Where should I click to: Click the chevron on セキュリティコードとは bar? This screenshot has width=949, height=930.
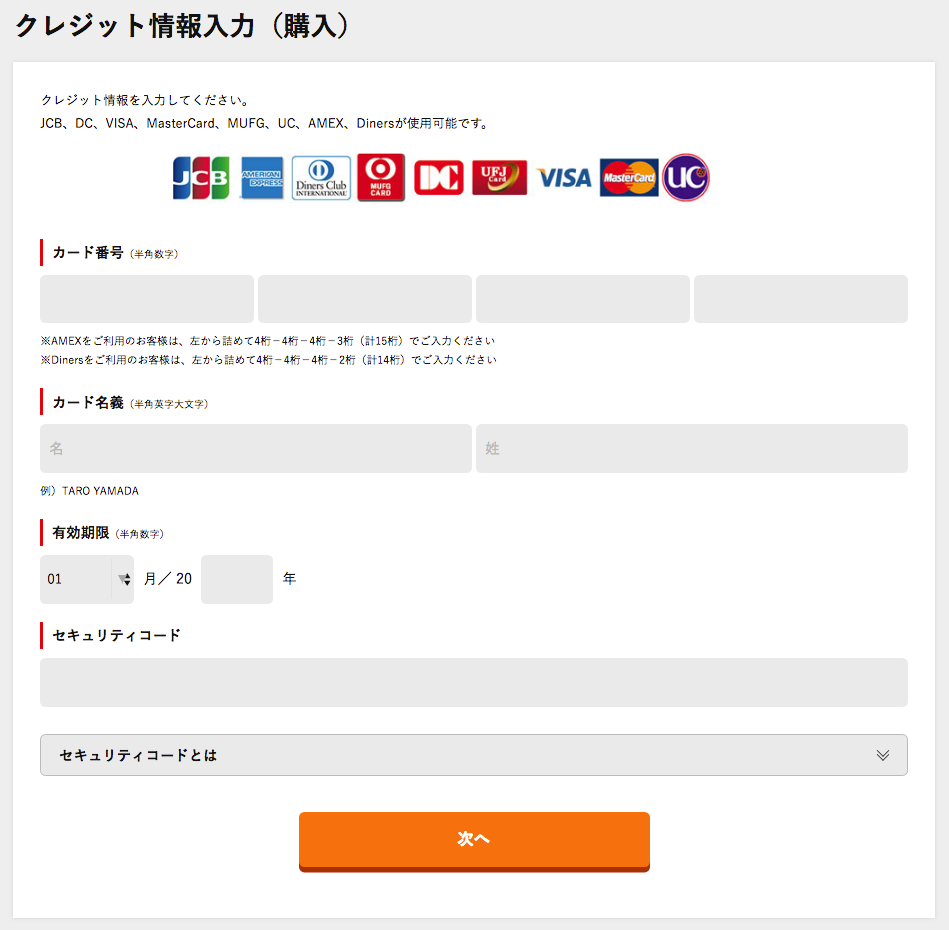point(883,755)
